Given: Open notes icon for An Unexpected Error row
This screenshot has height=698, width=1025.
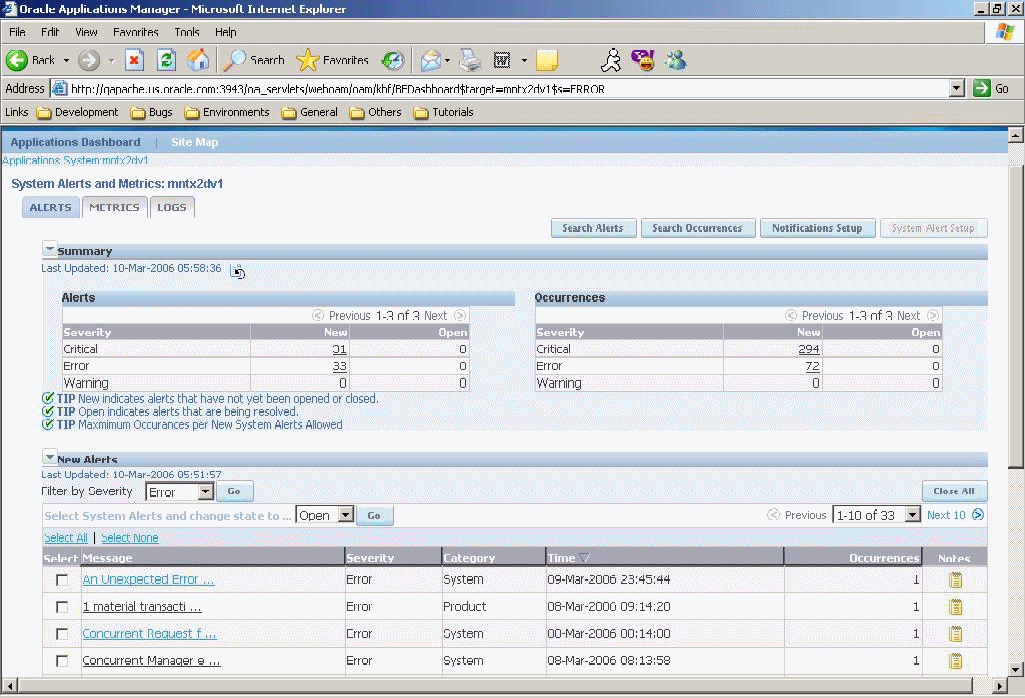Looking at the screenshot, I should pyautogui.click(x=955, y=579).
